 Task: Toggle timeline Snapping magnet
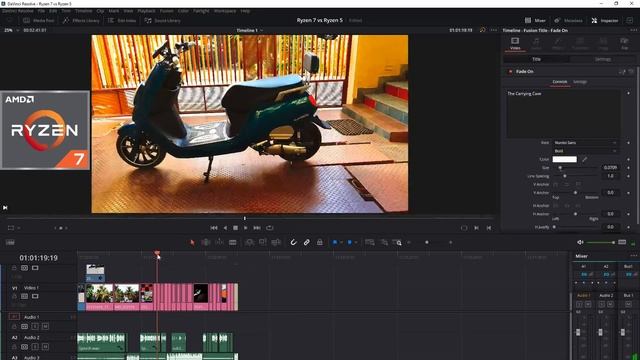coord(293,242)
